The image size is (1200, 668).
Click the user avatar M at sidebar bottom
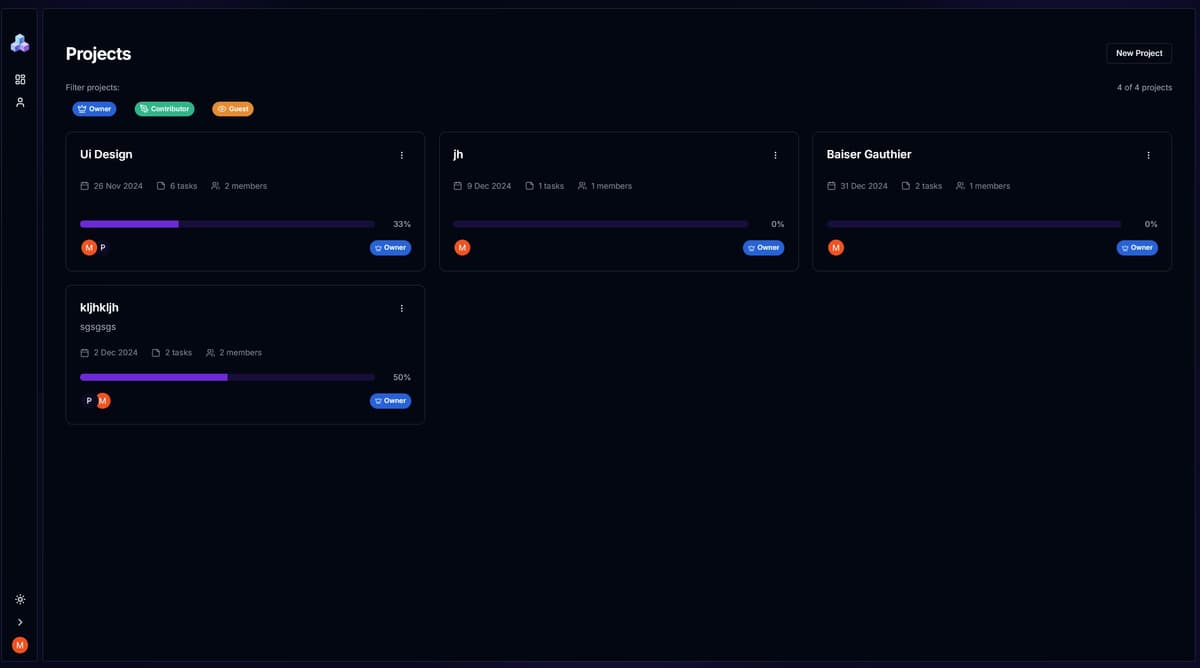click(20, 645)
